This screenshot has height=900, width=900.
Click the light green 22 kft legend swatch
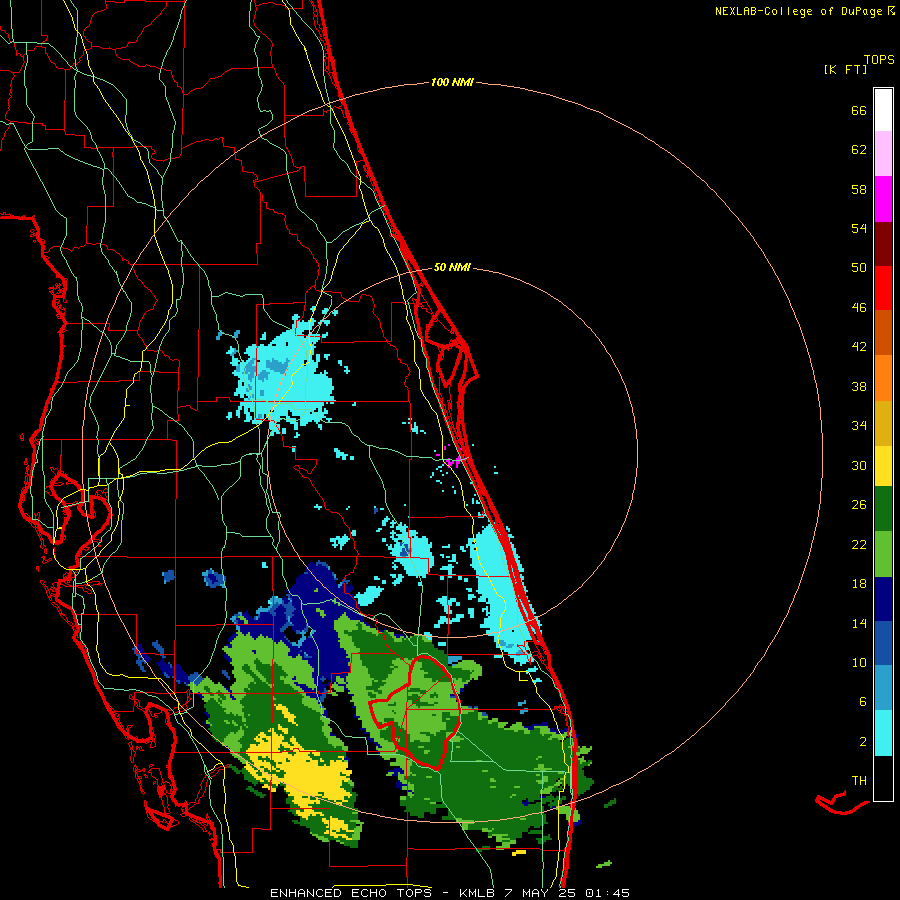coord(883,554)
